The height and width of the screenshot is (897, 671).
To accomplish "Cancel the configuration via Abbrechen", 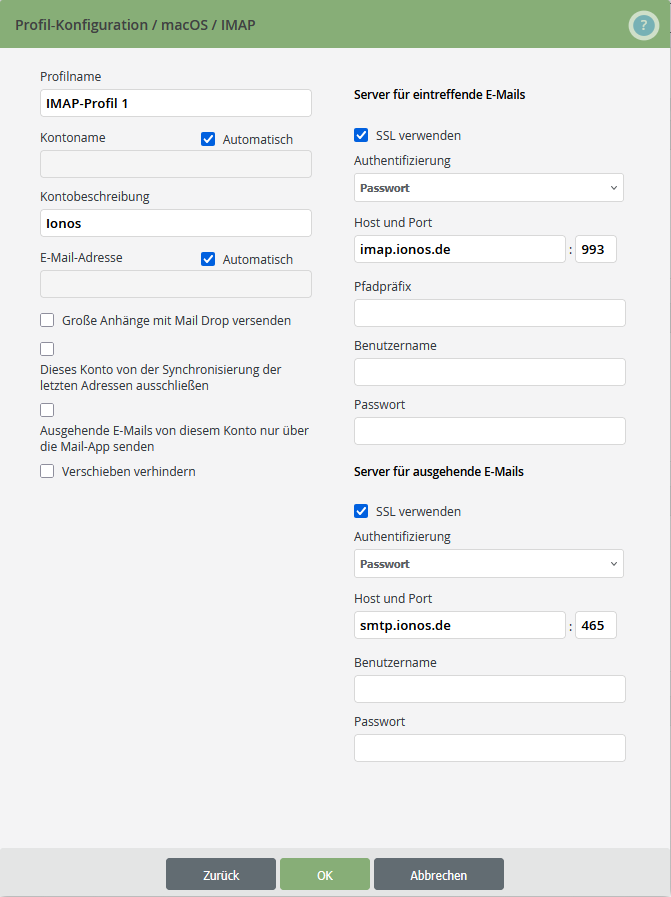I will point(438,873).
